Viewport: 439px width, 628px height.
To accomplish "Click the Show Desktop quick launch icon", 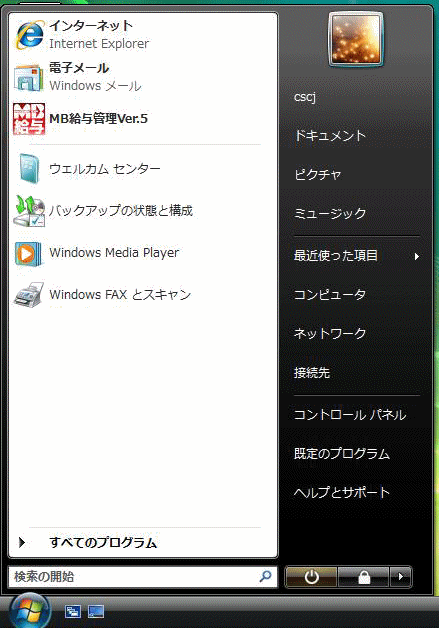I will pos(96,612).
